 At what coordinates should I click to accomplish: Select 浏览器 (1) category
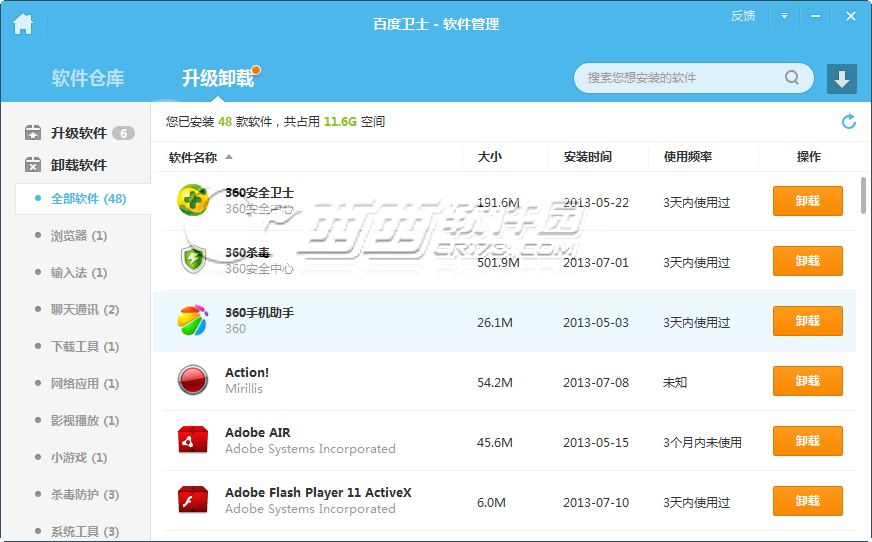[78, 236]
